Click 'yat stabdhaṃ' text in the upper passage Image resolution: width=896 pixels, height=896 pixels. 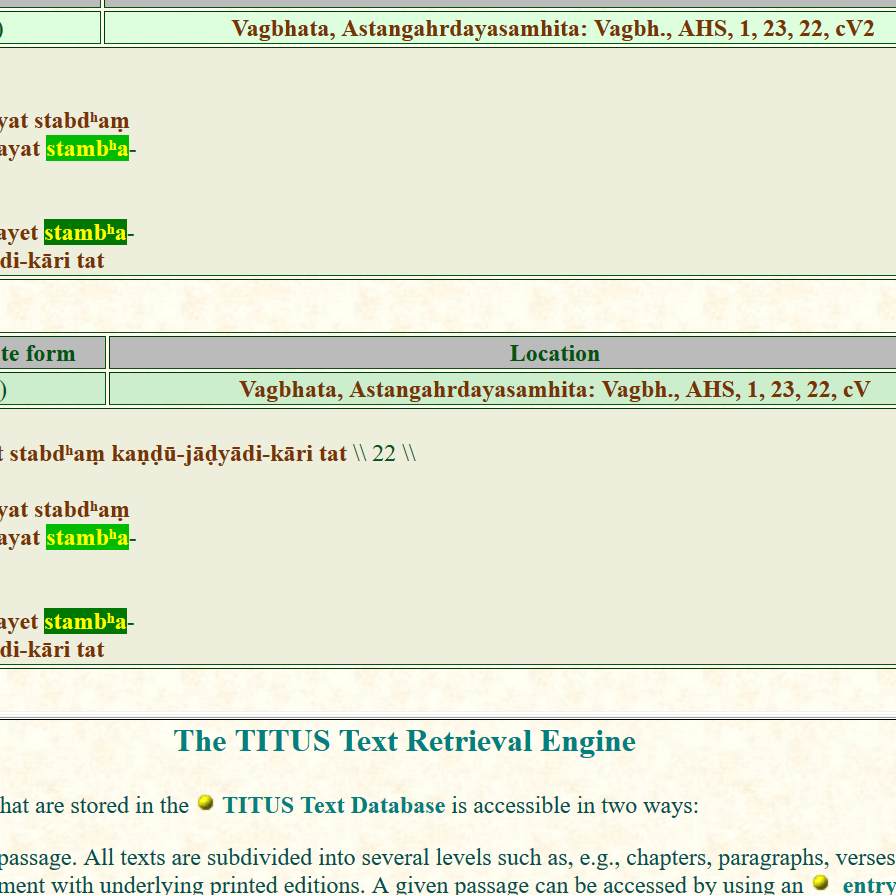tap(65, 122)
